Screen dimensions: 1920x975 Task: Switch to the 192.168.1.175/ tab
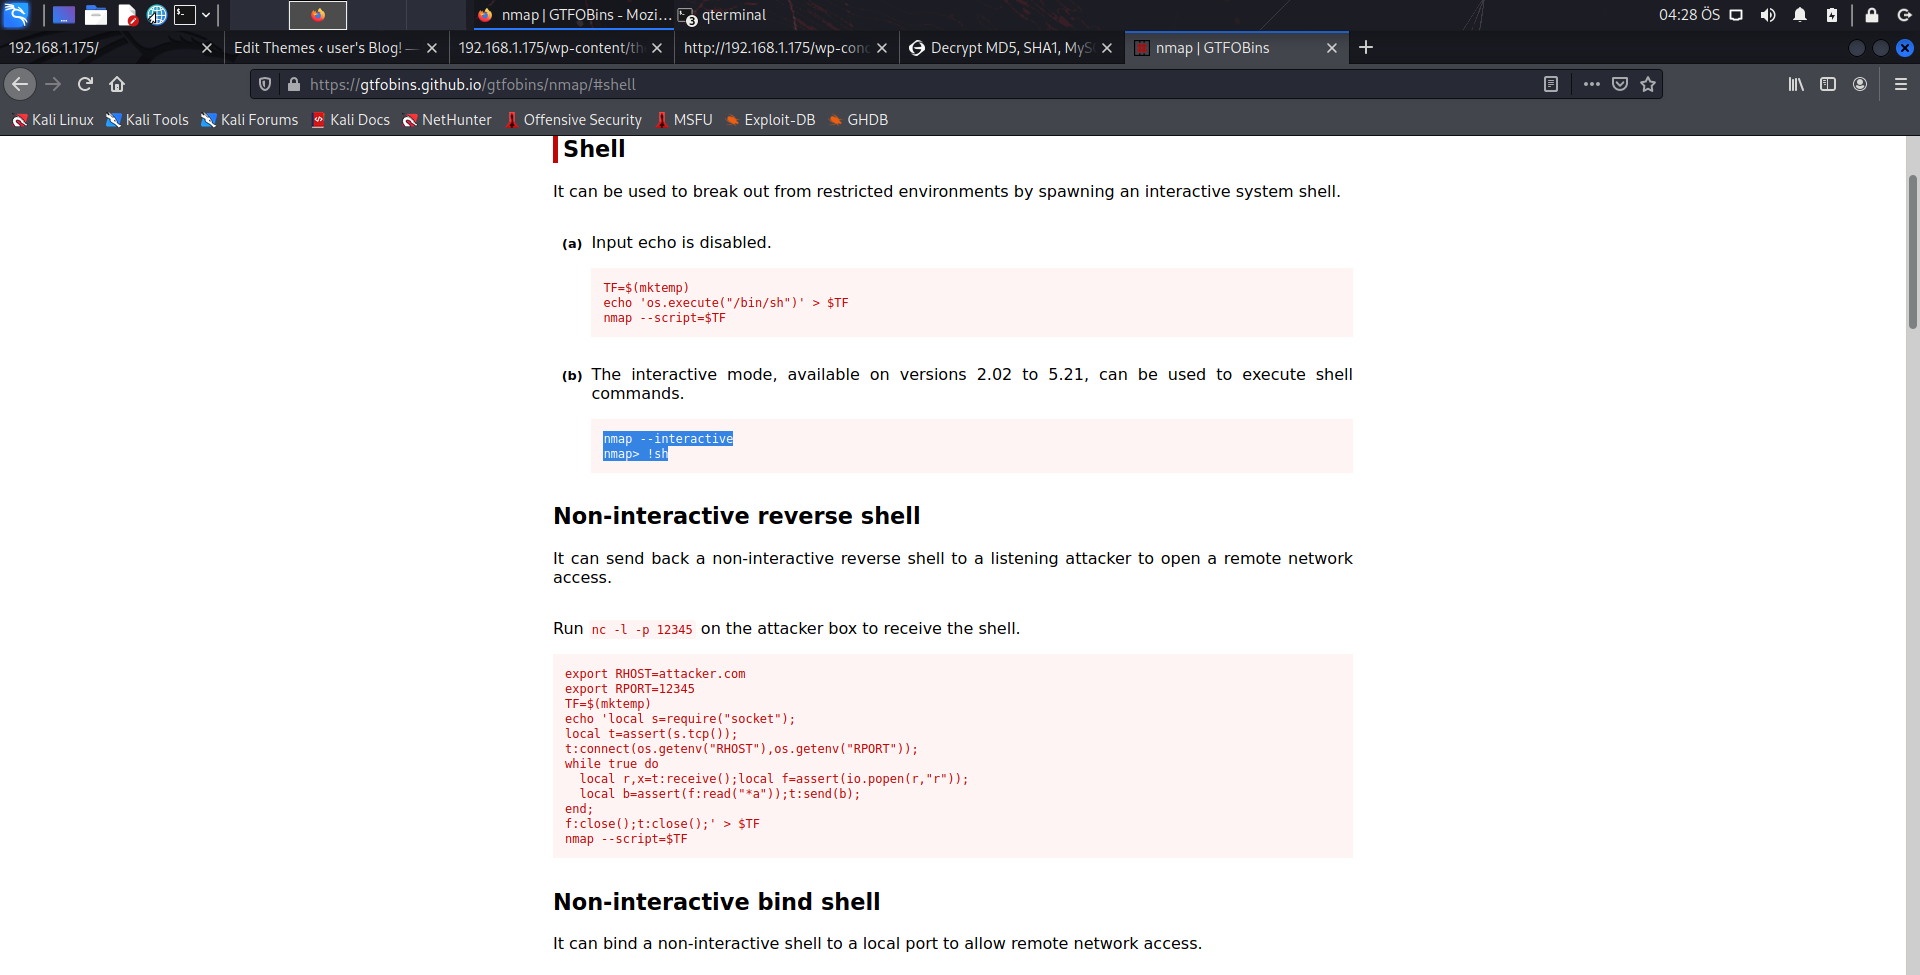point(110,48)
